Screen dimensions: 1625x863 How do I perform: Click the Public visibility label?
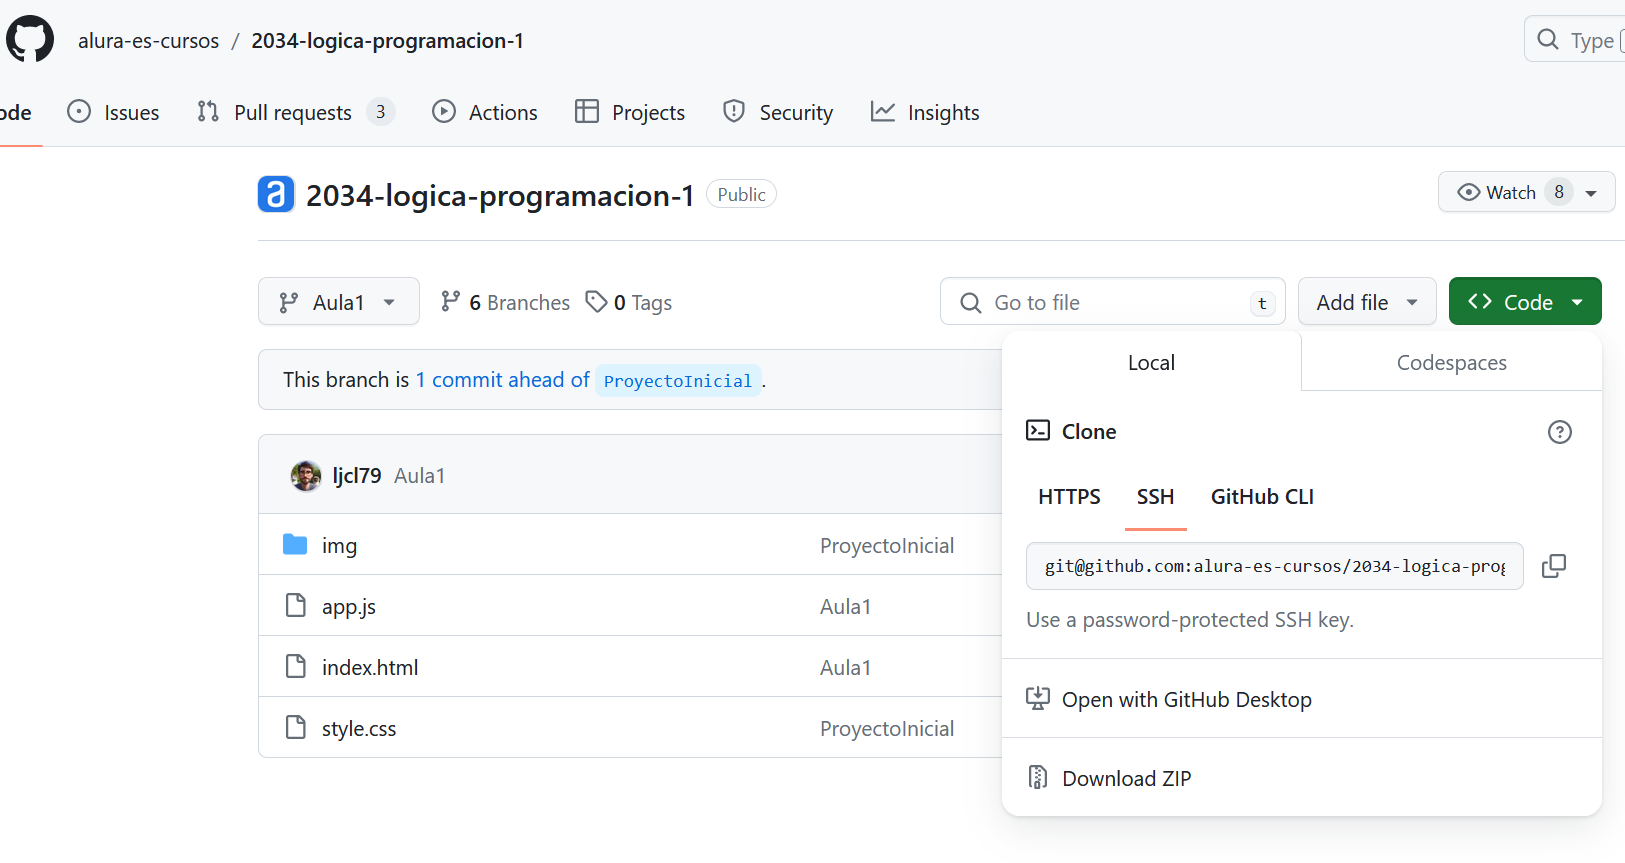click(x=741, y=194)
